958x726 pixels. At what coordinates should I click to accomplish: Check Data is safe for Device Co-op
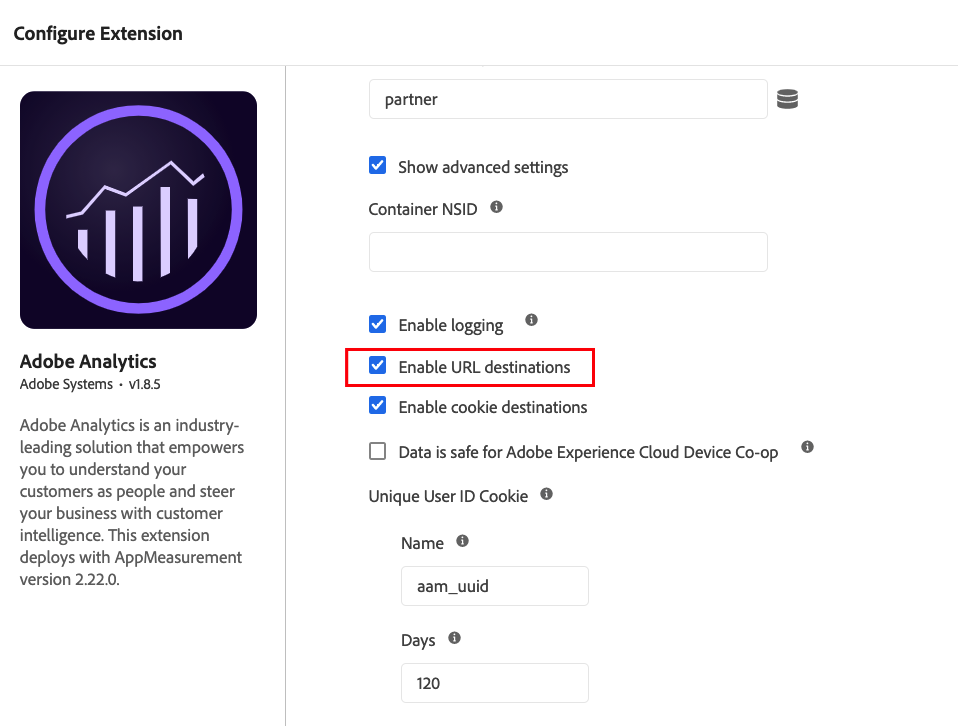[x=378, y=451]
